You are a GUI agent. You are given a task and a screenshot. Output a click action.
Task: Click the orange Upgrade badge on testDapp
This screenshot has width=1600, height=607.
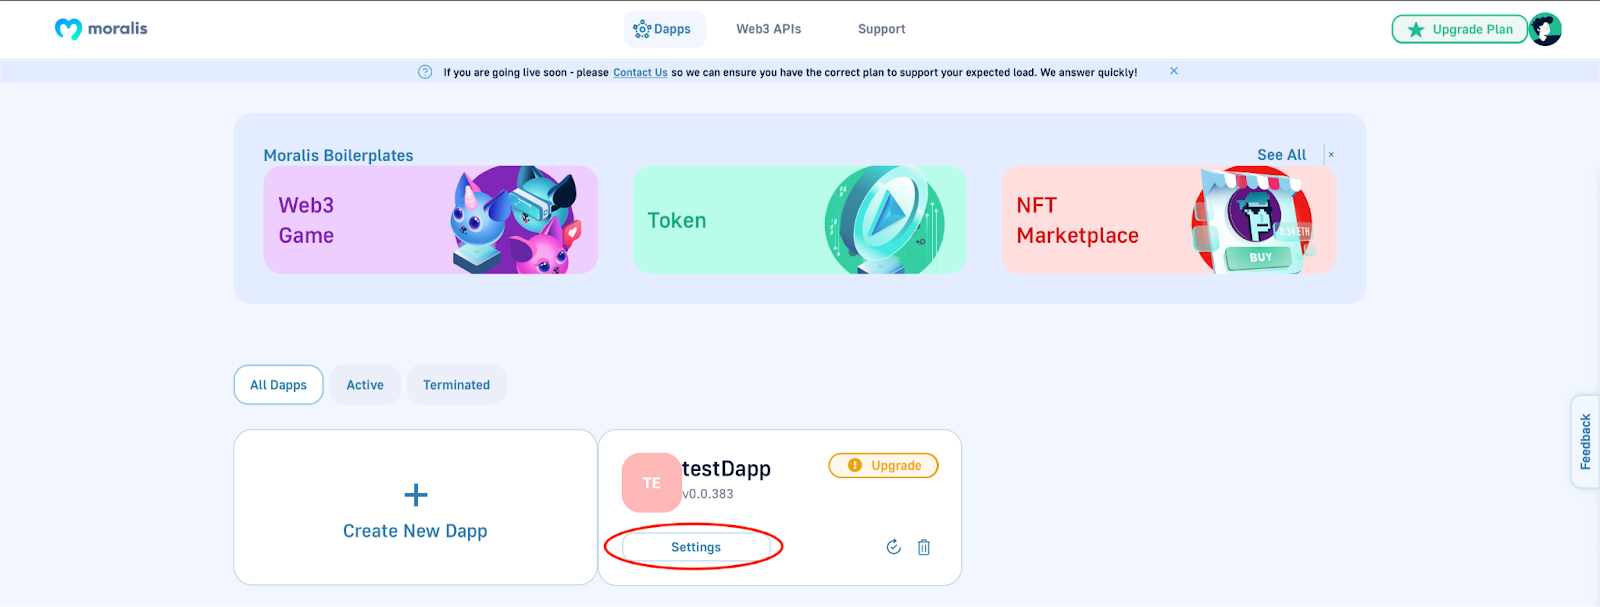tap(884, 466)
